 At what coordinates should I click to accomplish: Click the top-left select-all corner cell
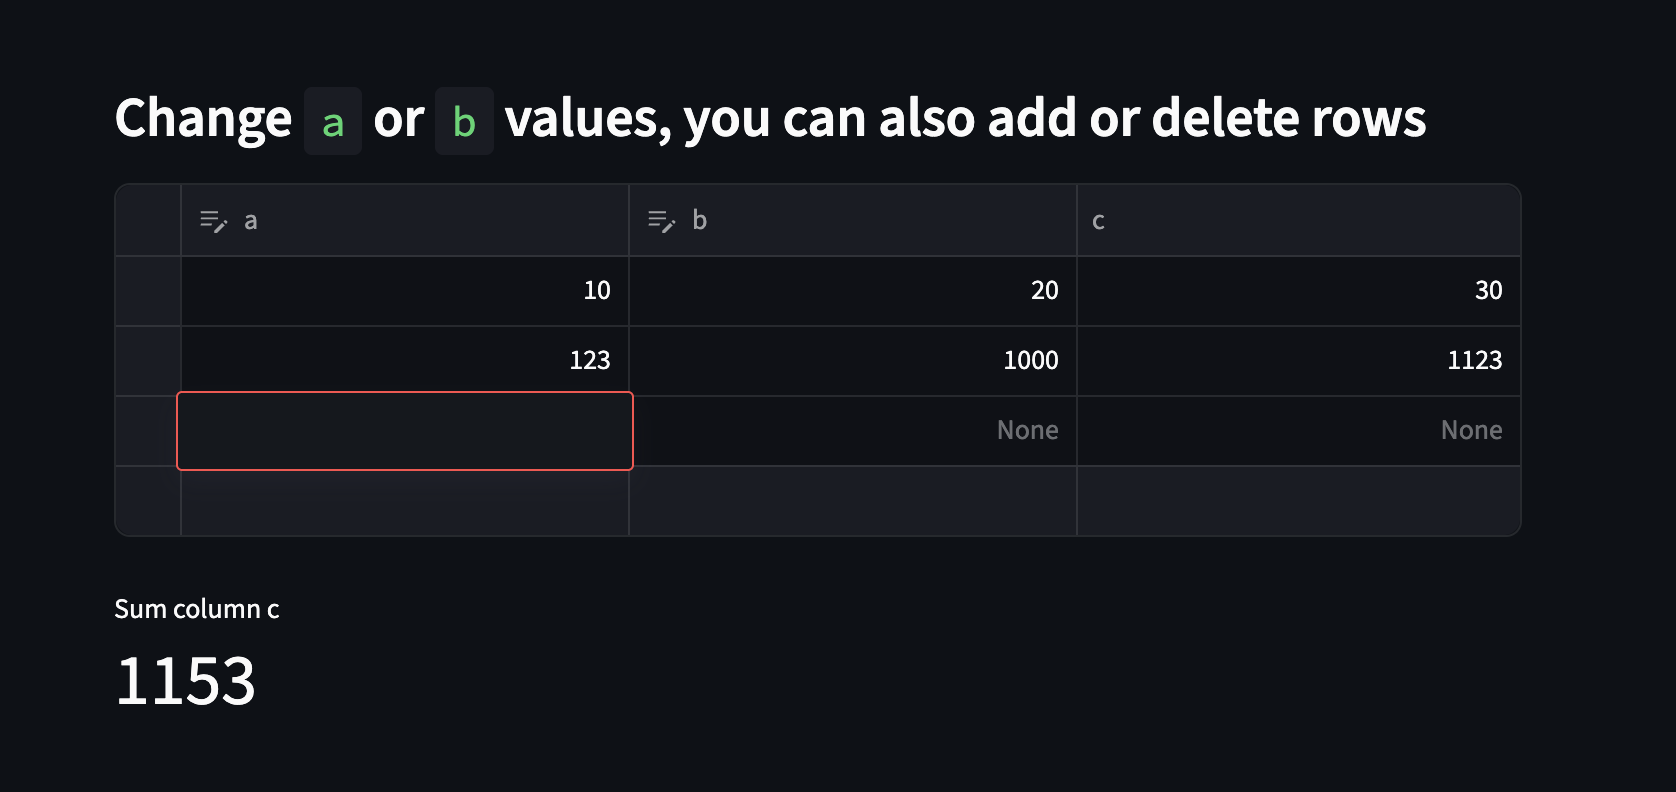point(148,221)
